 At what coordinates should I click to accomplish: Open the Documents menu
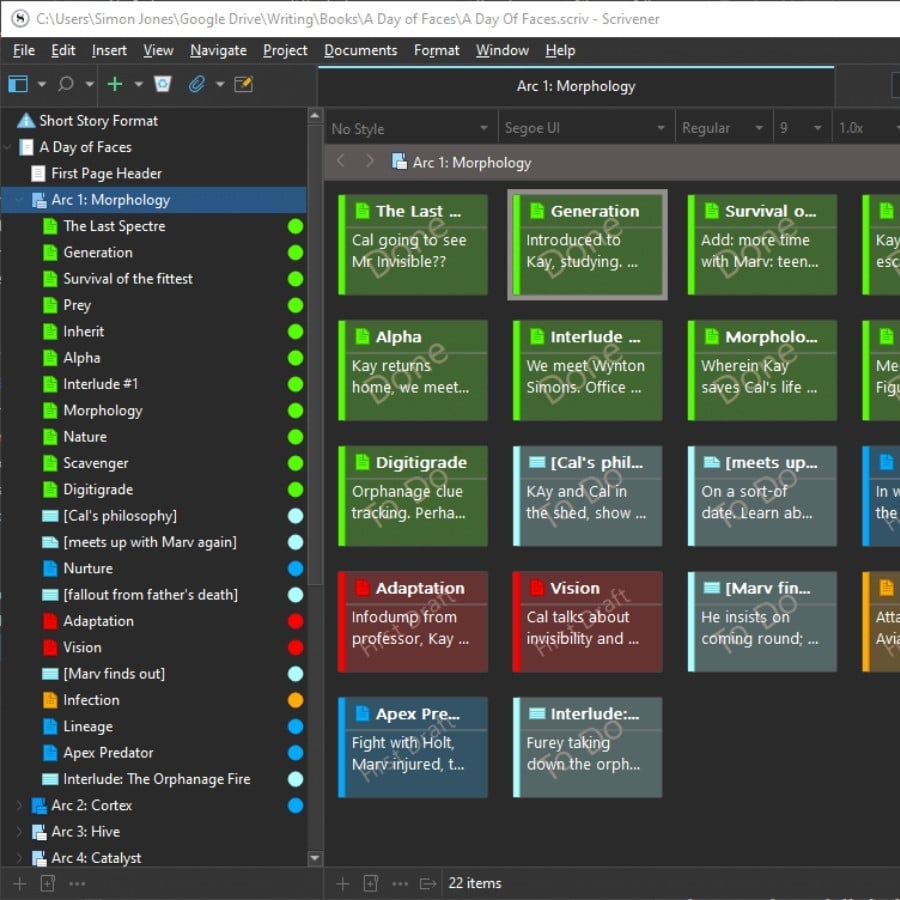click(x=360, y=50)
